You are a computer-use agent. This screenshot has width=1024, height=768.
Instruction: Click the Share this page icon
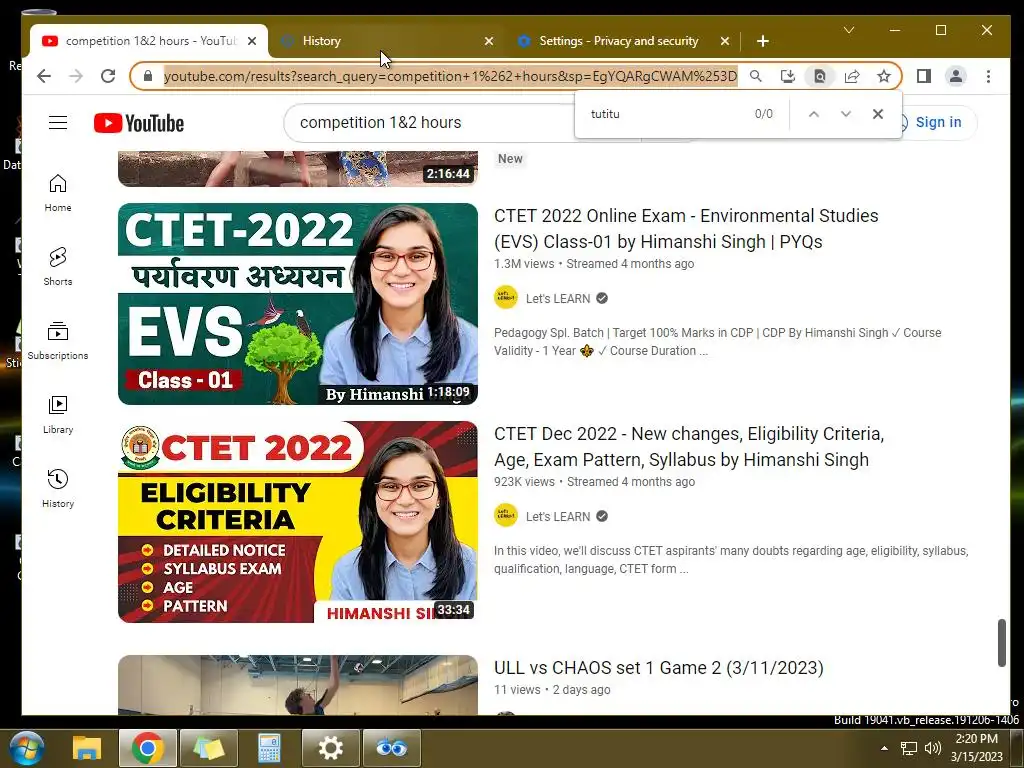852,76
